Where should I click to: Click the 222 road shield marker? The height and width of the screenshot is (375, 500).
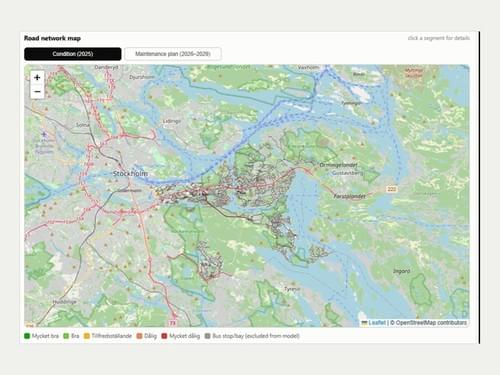pos(392,189)
